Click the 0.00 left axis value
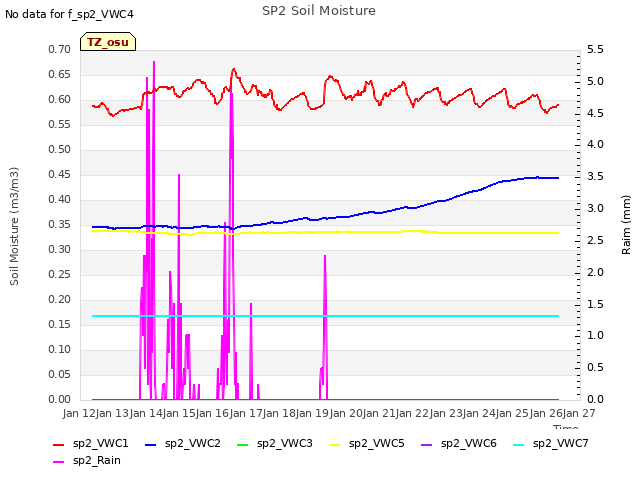This screenshot has width=640, height=480. point(60,399)
